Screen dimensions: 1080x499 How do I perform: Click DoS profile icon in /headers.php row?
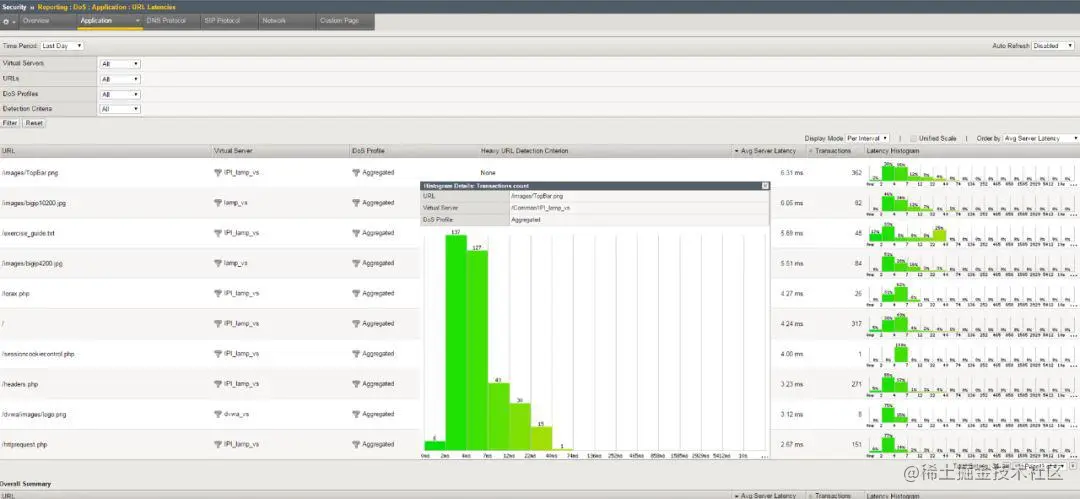point(356,384)
